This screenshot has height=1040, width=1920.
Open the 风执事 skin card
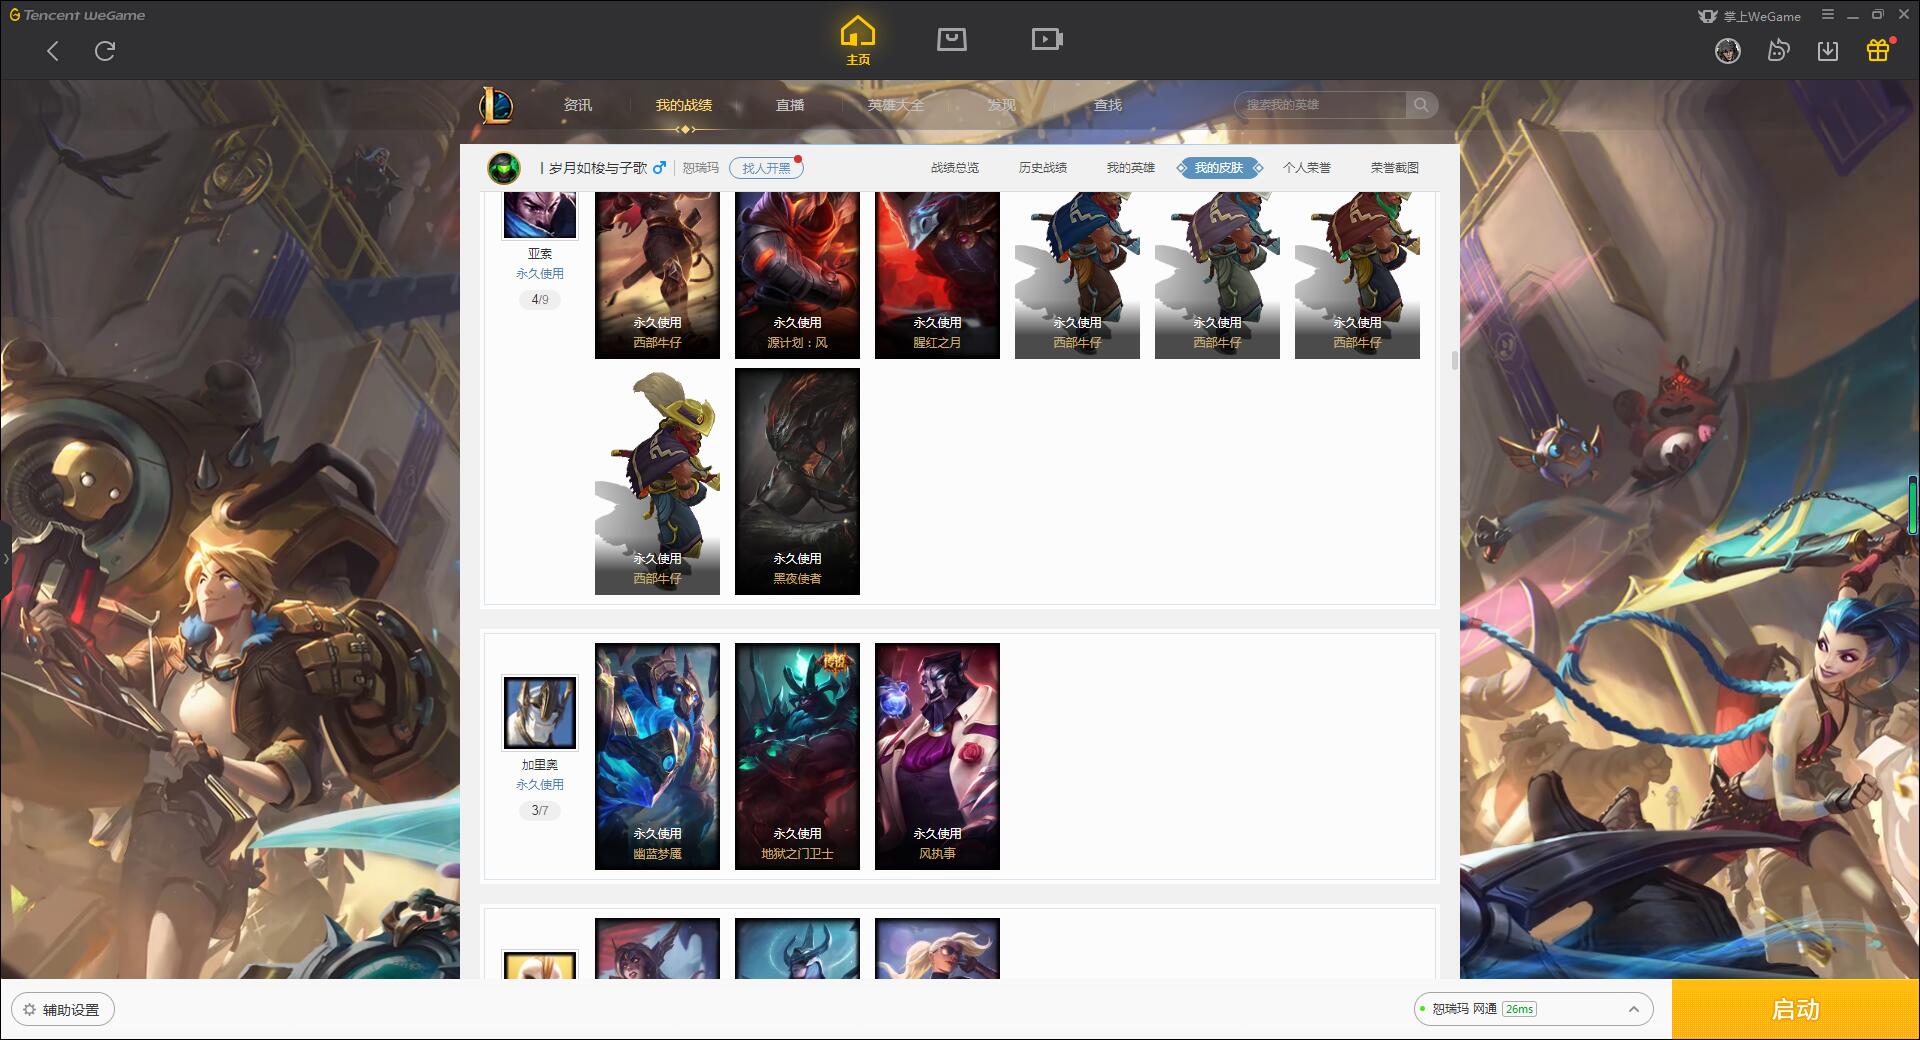(x=937, y=756)
